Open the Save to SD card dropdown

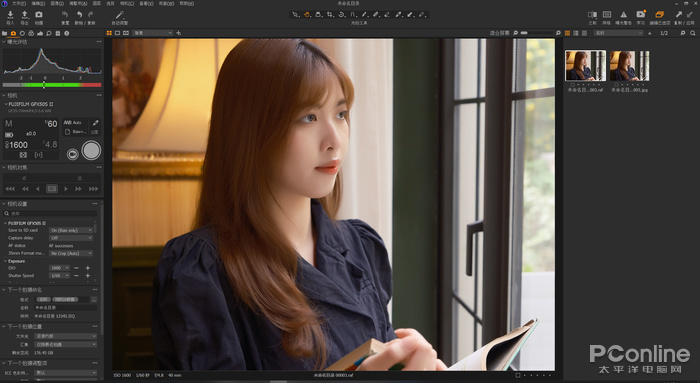[x=71, y=230]
